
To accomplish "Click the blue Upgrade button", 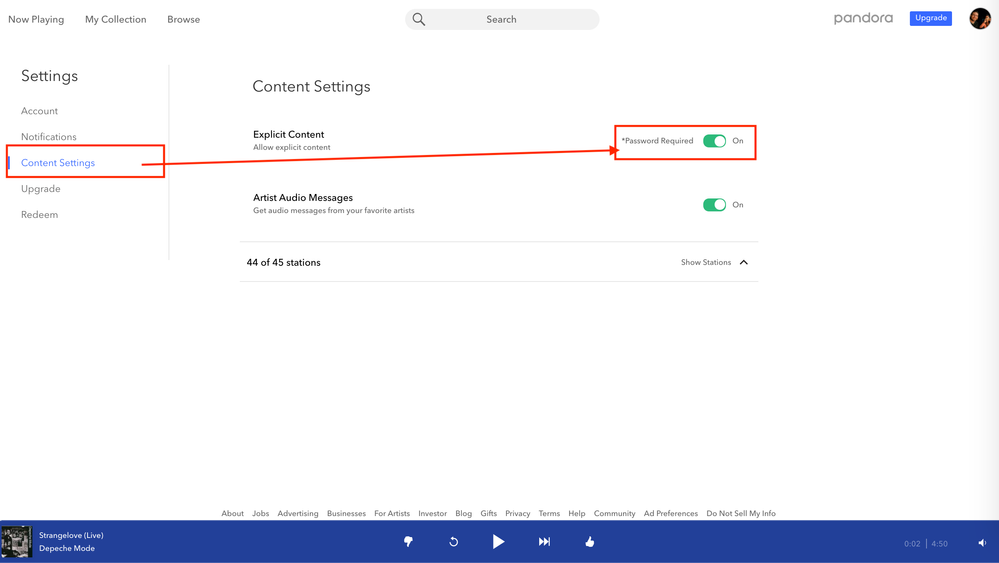I will 930,18.
